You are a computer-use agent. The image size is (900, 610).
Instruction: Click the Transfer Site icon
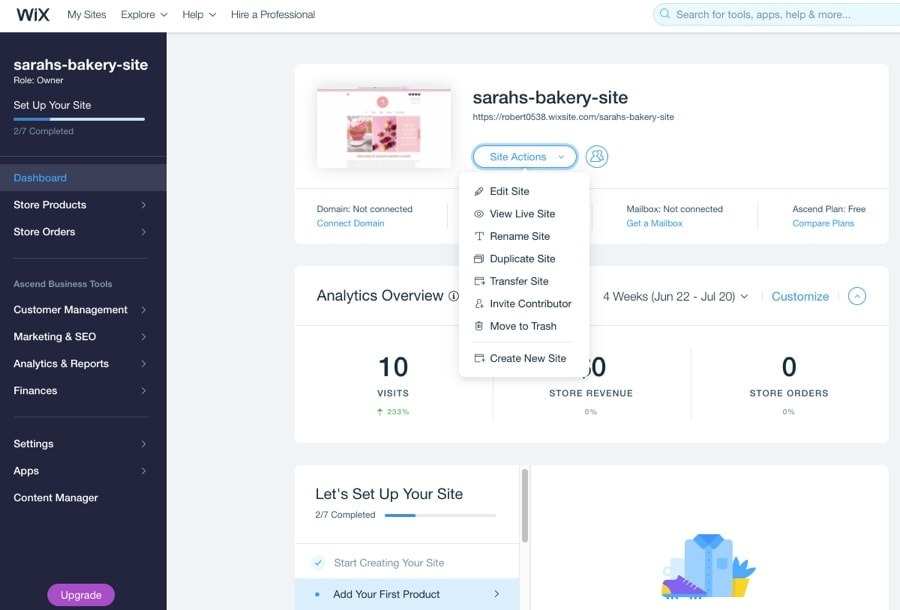click(479, 281)
